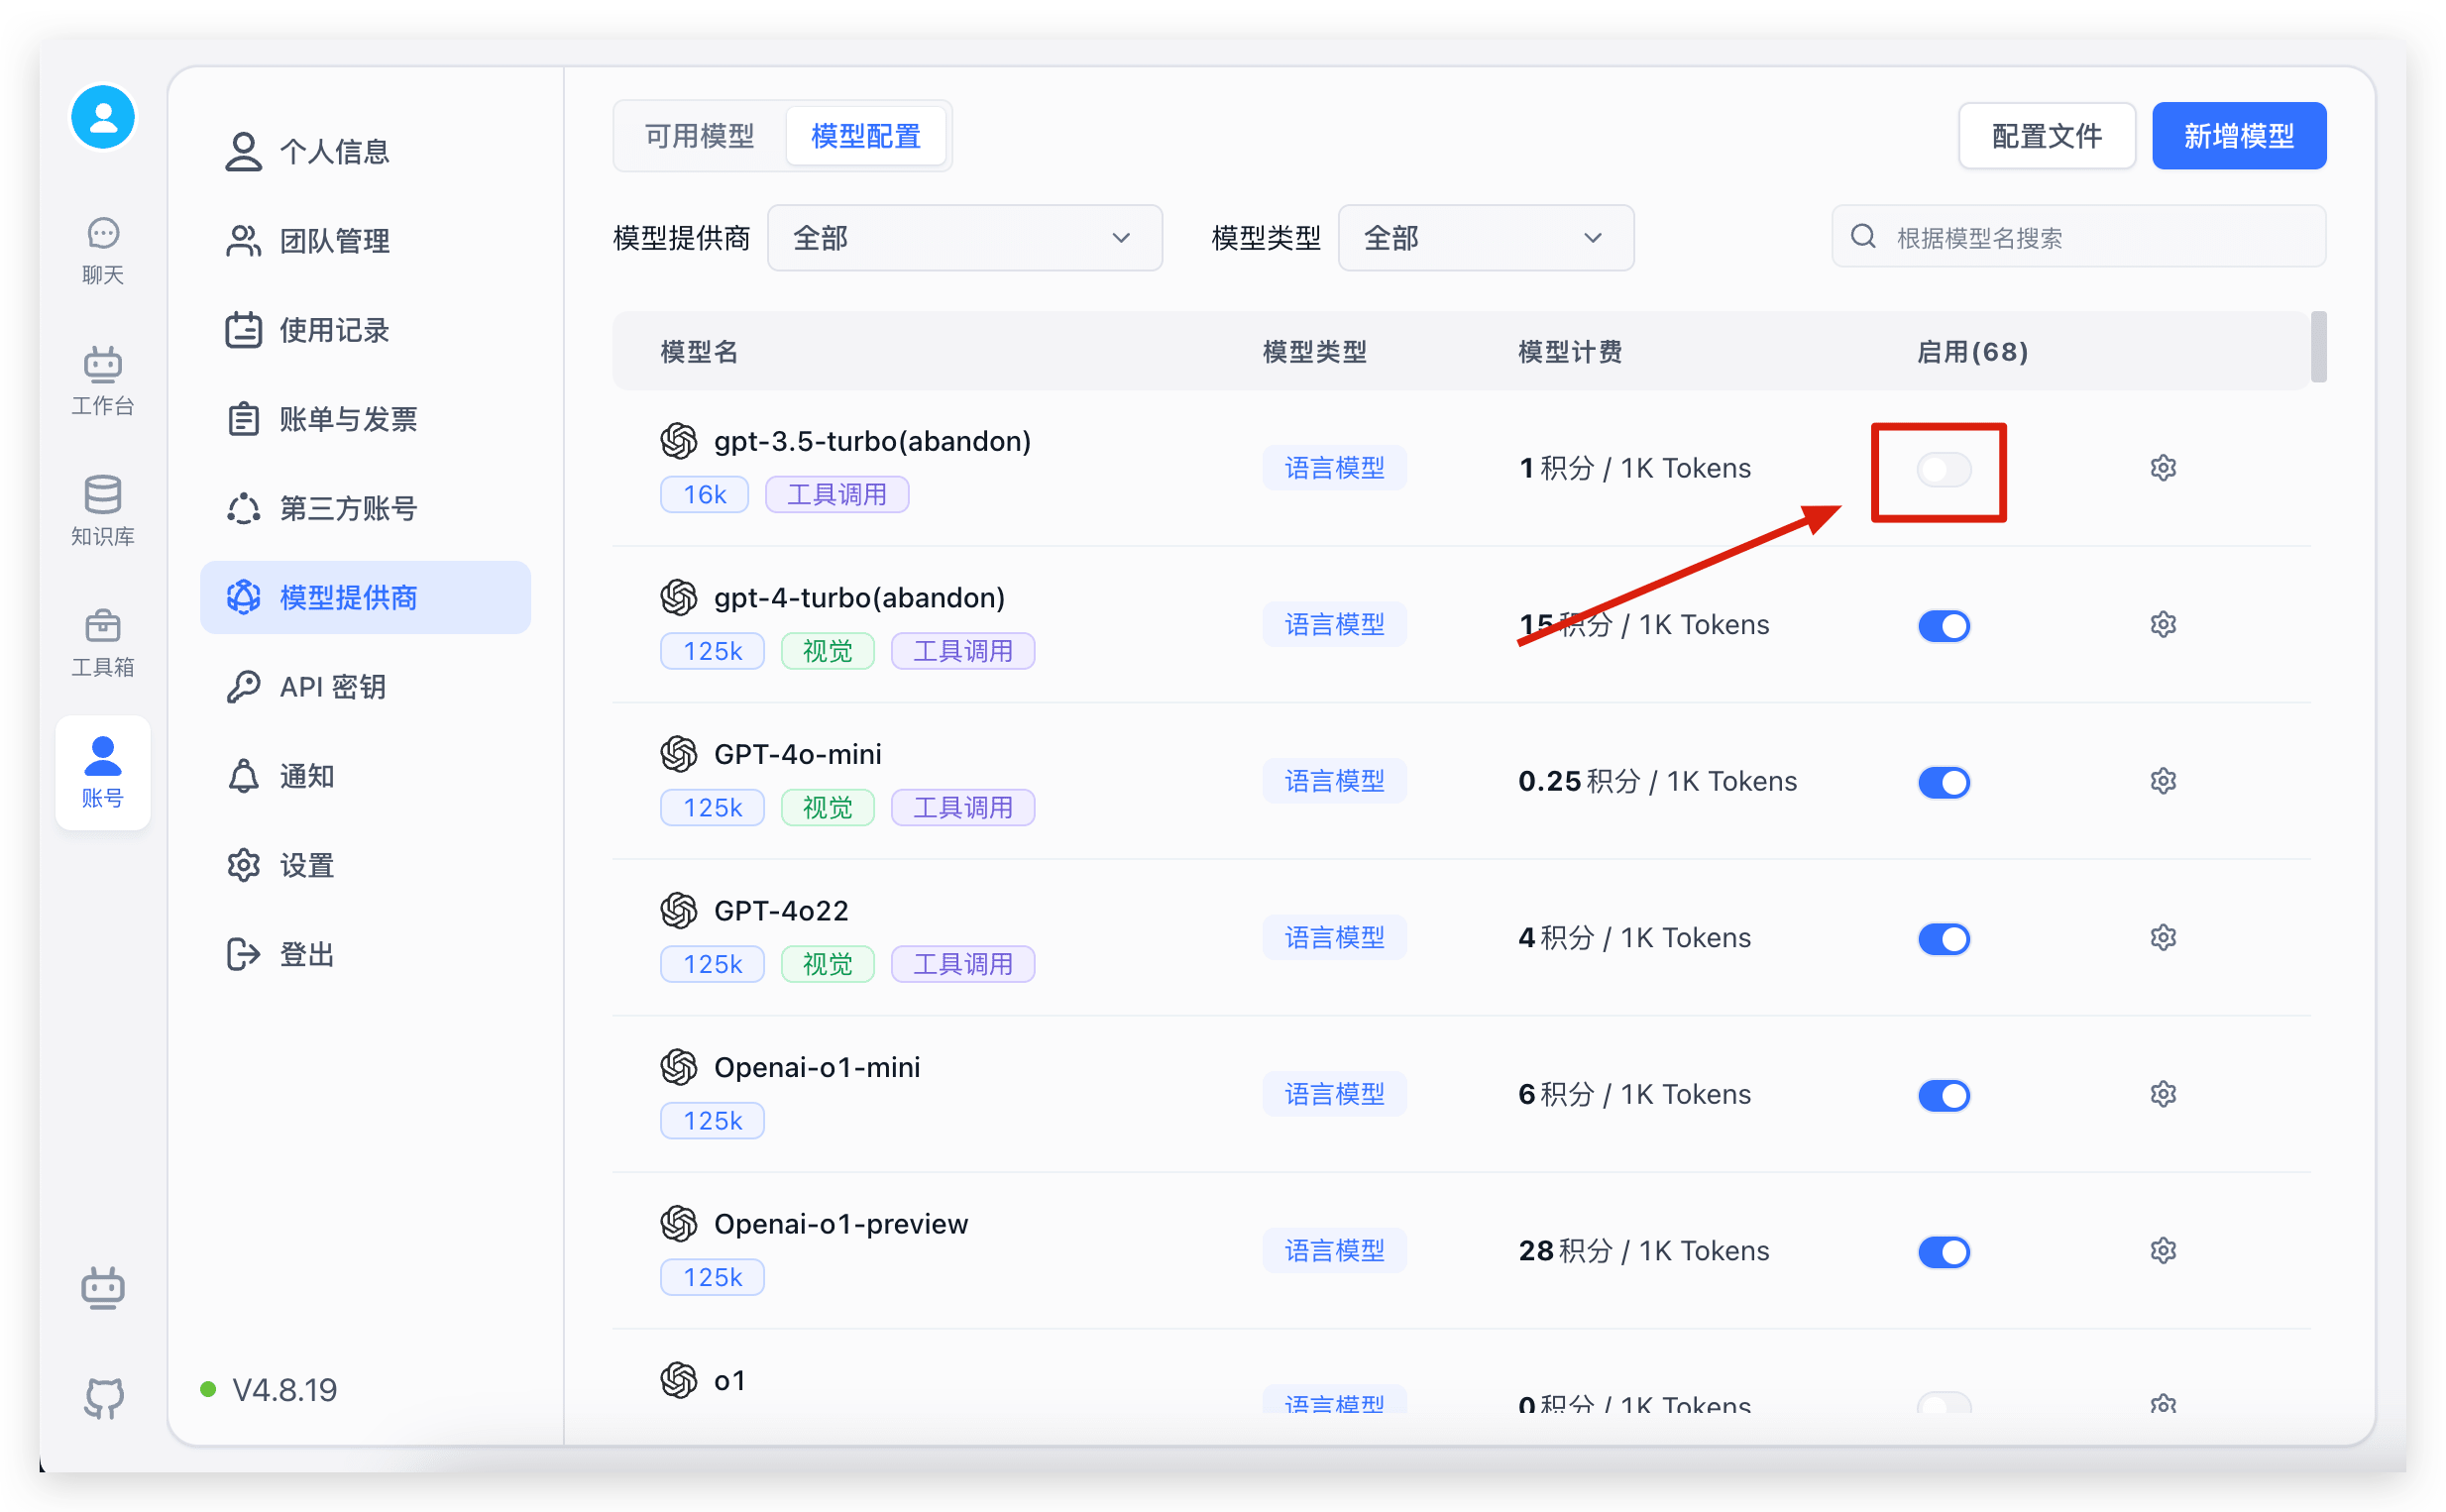Viewport: 2446px width, 1512px height.
Task: Enable the gpt-3.5-turbo(abandon) model toggle
Action: (x=1943, y=469)
